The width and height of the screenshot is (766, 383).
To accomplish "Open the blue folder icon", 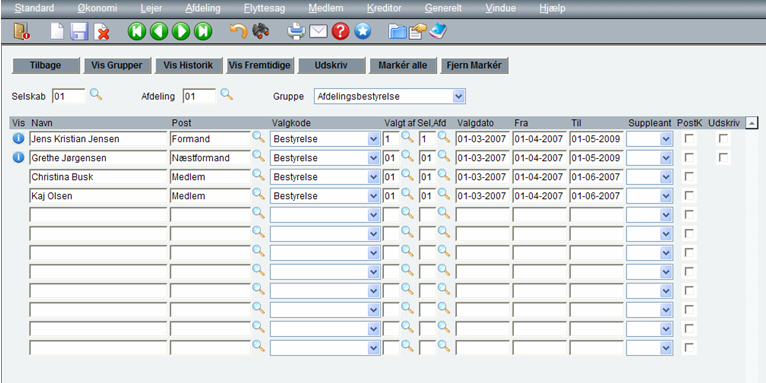I will click(398, 32).
